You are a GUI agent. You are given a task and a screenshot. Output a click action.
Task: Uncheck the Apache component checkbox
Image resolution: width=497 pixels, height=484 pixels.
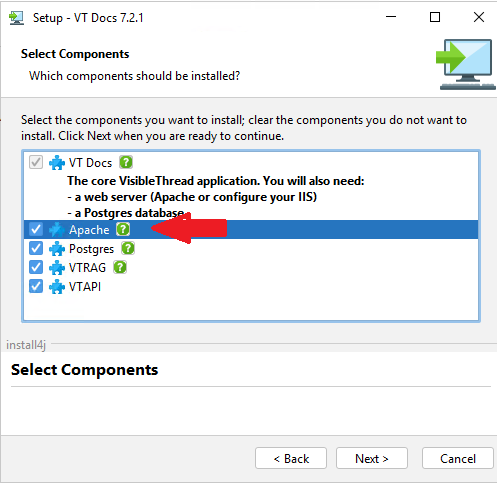pyautogui.click(x=36, y=229)
